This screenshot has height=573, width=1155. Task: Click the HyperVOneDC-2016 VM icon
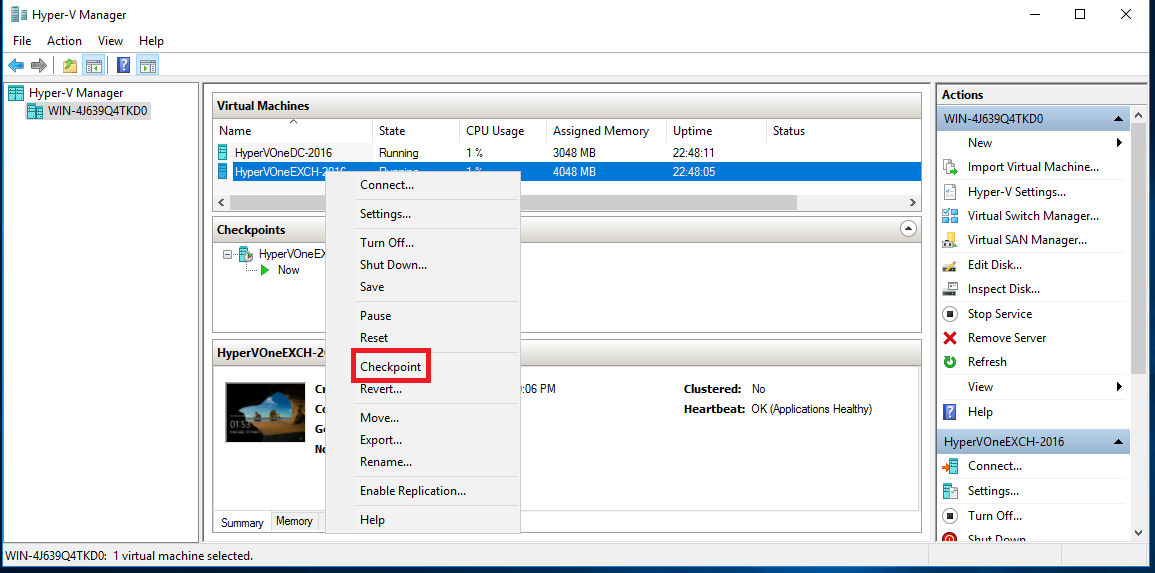(223, 152)
